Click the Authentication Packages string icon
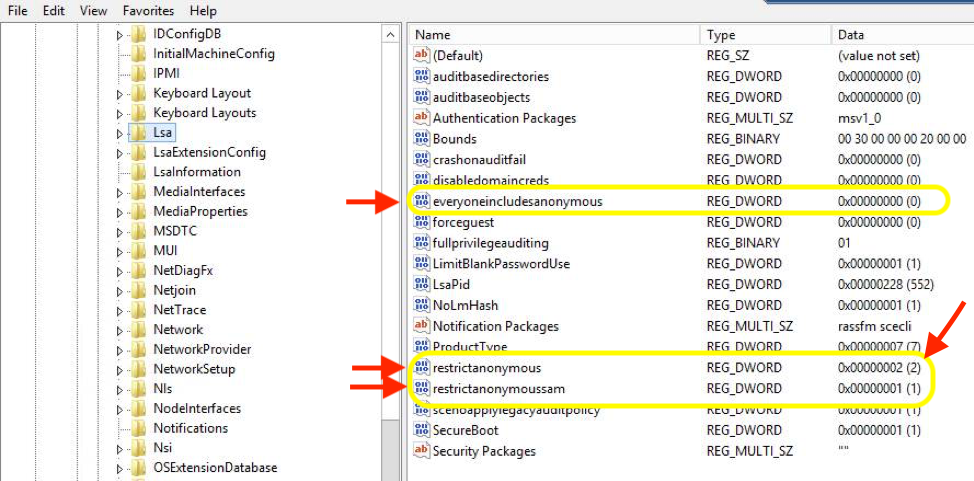Viewport: 974px width, 481px height. pyautogui.click(x=422, y=118)
